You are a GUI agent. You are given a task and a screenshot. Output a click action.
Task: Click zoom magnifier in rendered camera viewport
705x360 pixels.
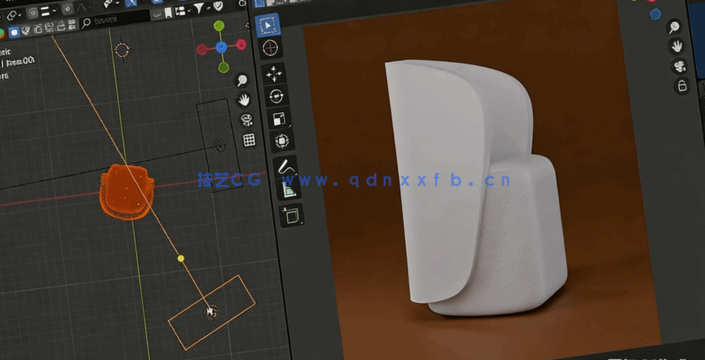tap(674, 27)
